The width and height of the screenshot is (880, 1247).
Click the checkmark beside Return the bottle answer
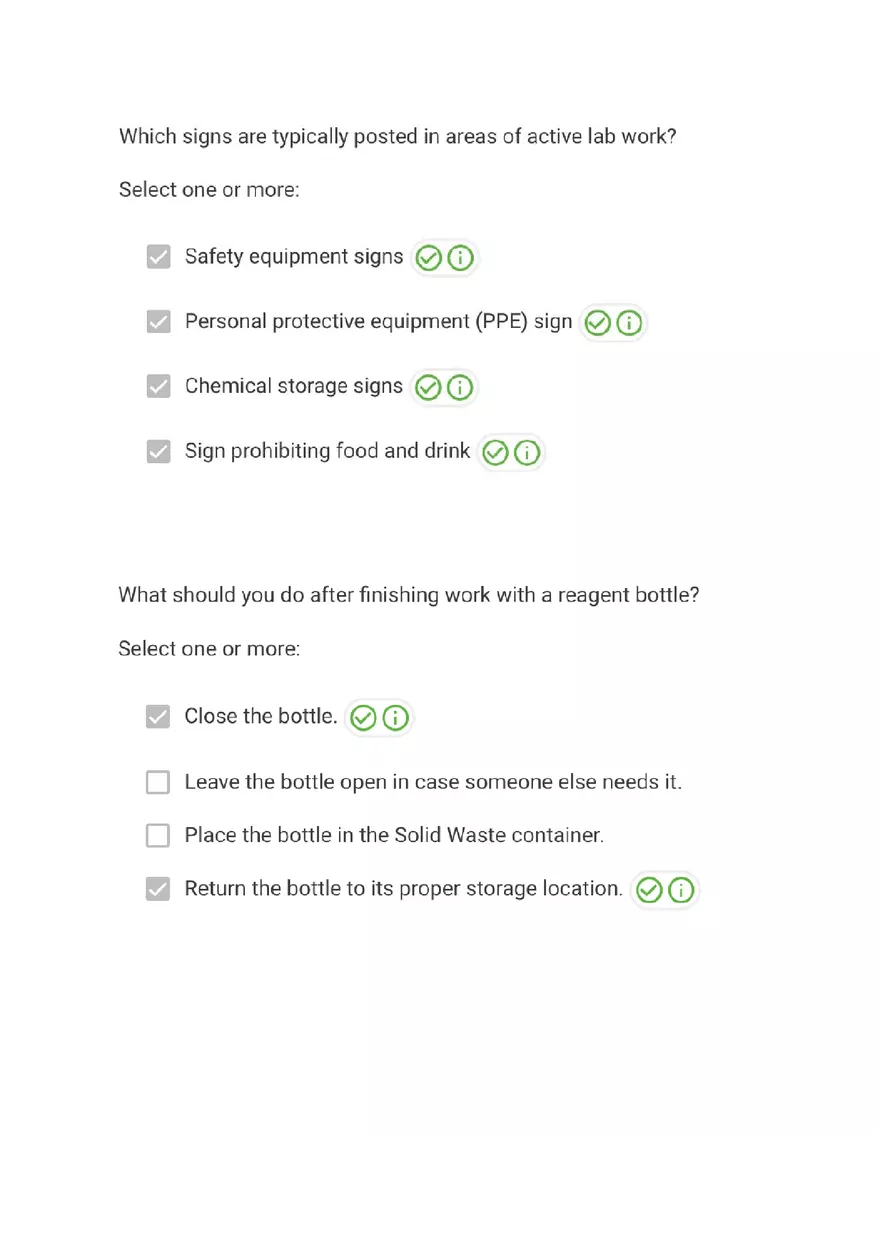[650, 889]
